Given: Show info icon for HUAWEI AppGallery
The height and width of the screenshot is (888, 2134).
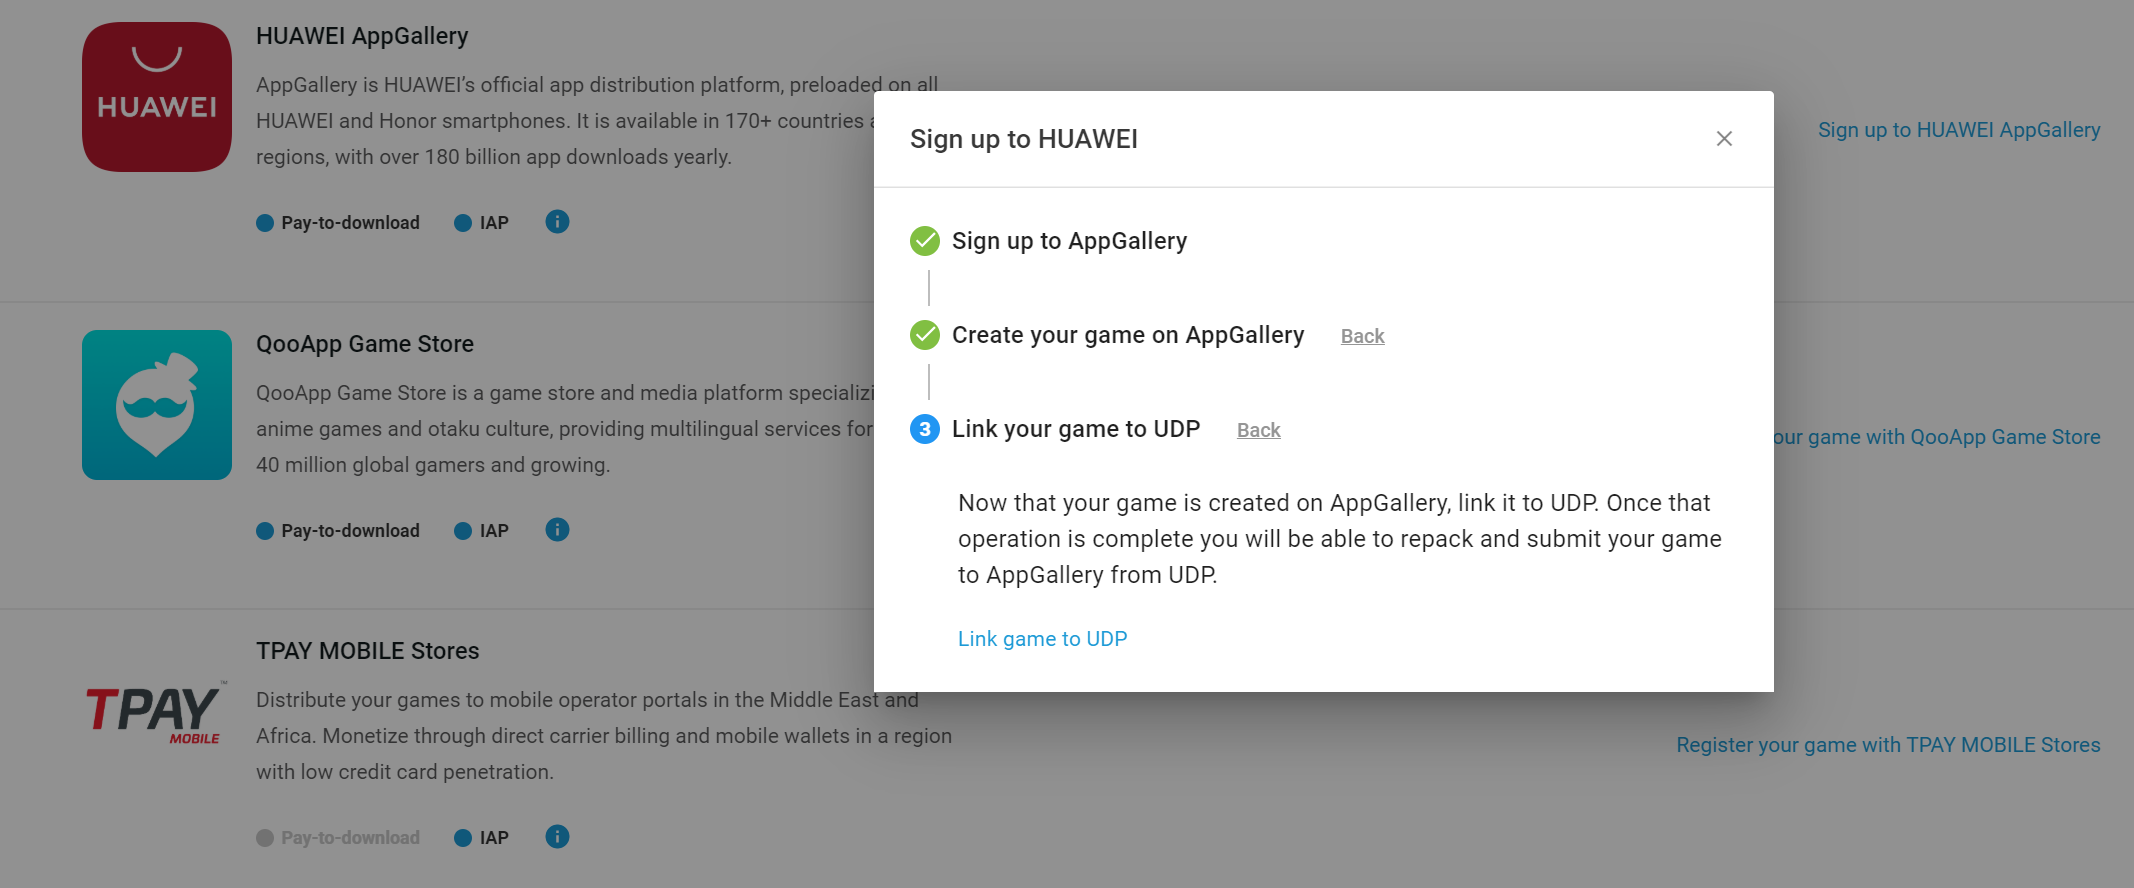Looking at the screenshot, I should [x=557, y=222].
